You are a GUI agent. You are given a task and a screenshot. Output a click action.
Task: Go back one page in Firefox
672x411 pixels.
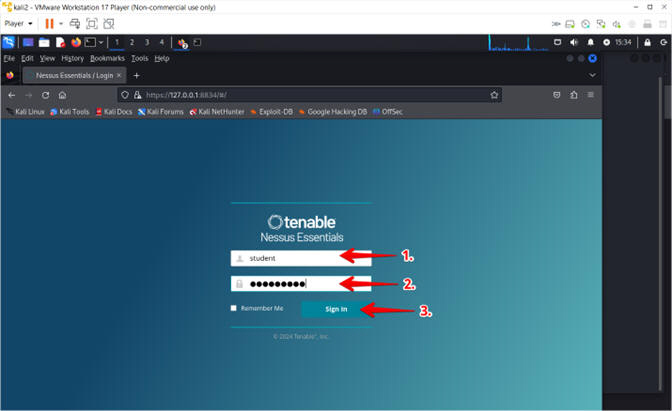click(12, 95)
